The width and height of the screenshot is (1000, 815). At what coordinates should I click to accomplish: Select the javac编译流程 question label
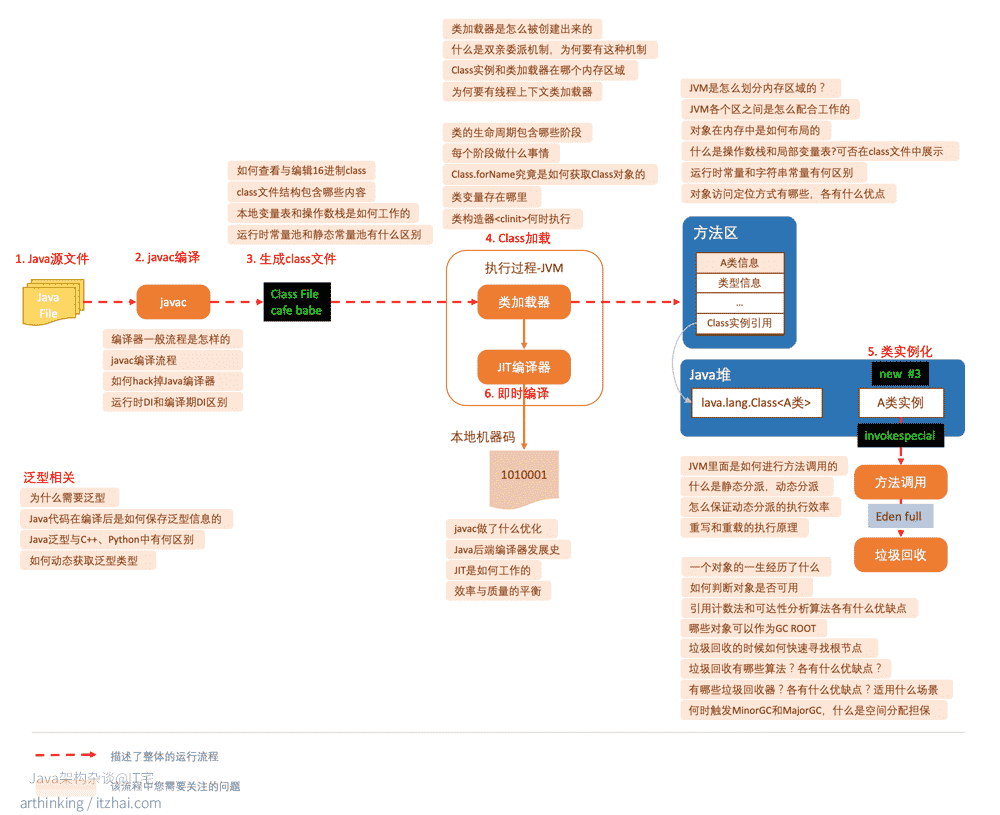click(x=173, y=360)
